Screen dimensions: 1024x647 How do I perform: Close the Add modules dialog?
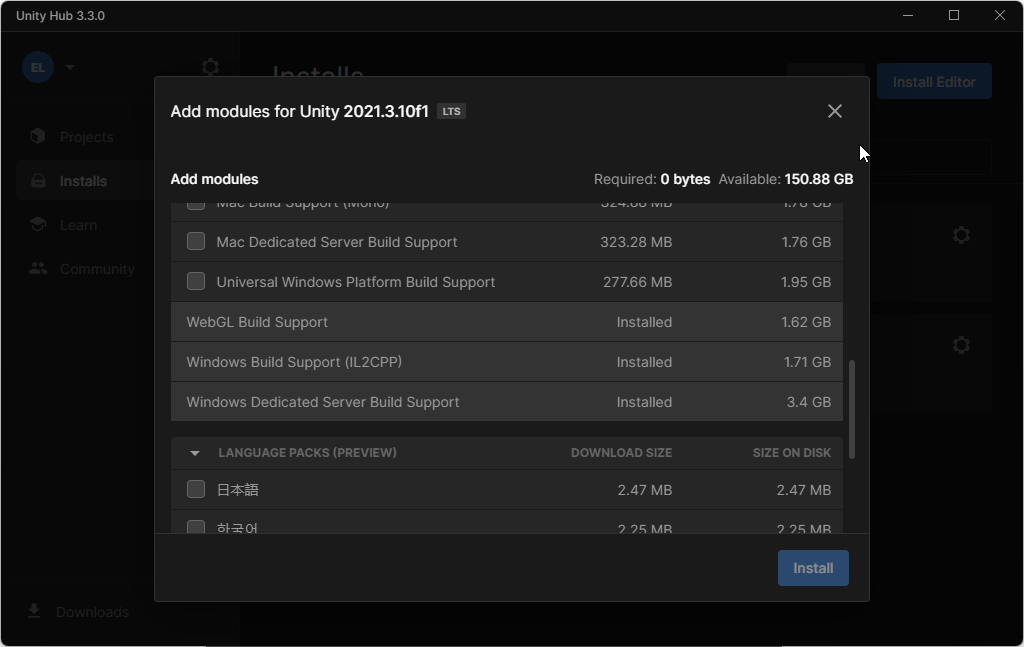[x=835, y=111]
